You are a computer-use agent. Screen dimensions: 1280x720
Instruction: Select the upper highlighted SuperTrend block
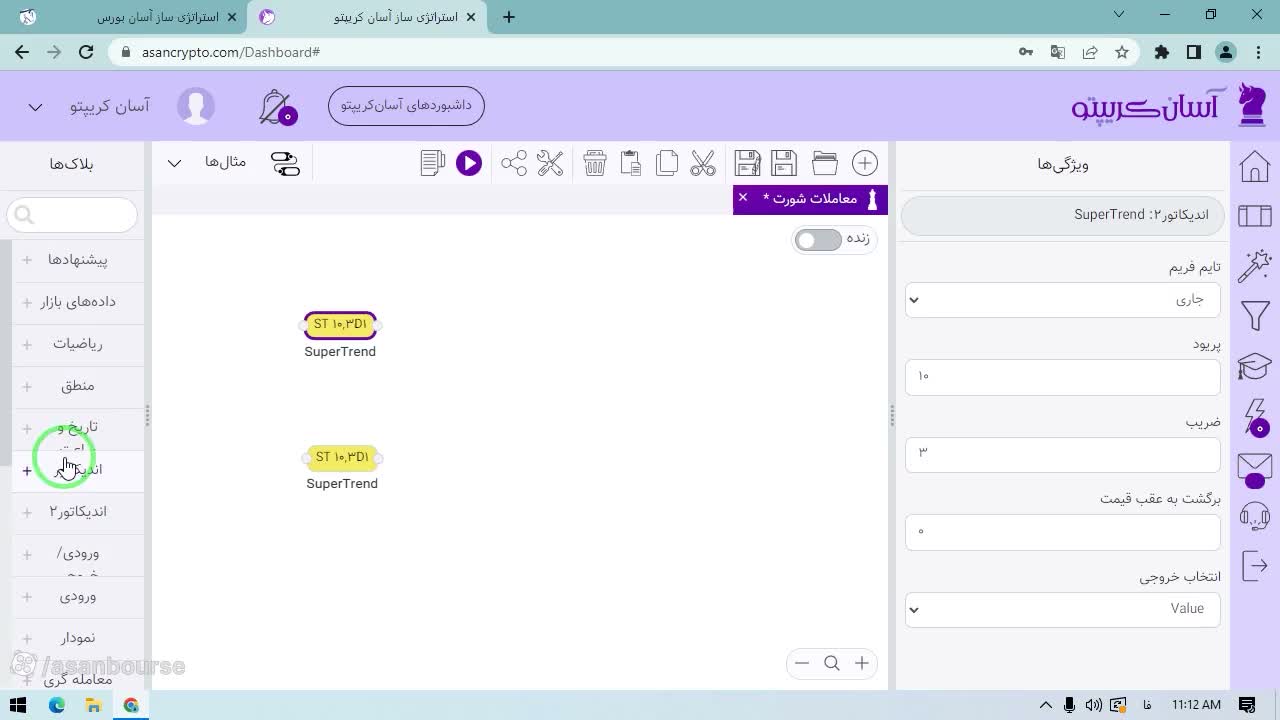[x=340, y=325]
